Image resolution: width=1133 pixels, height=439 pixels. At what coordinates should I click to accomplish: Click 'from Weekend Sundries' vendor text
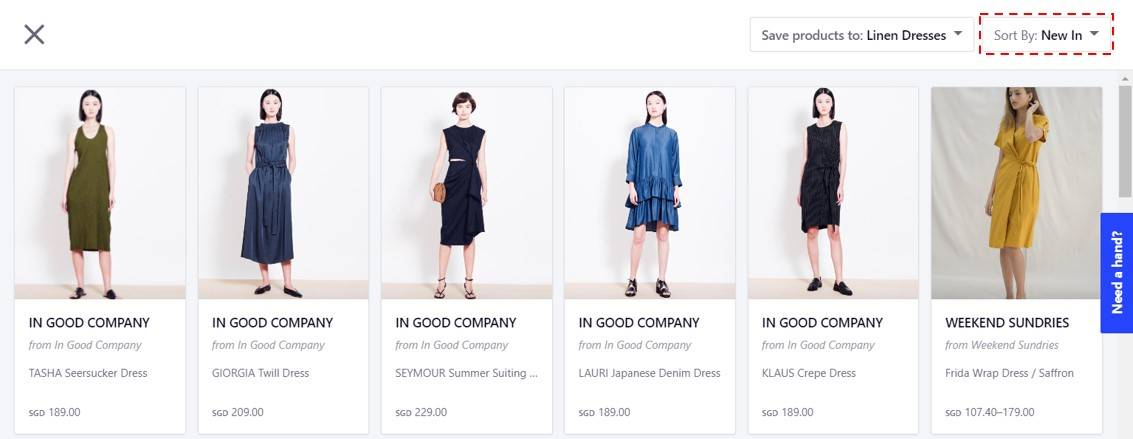point(1001,345)
